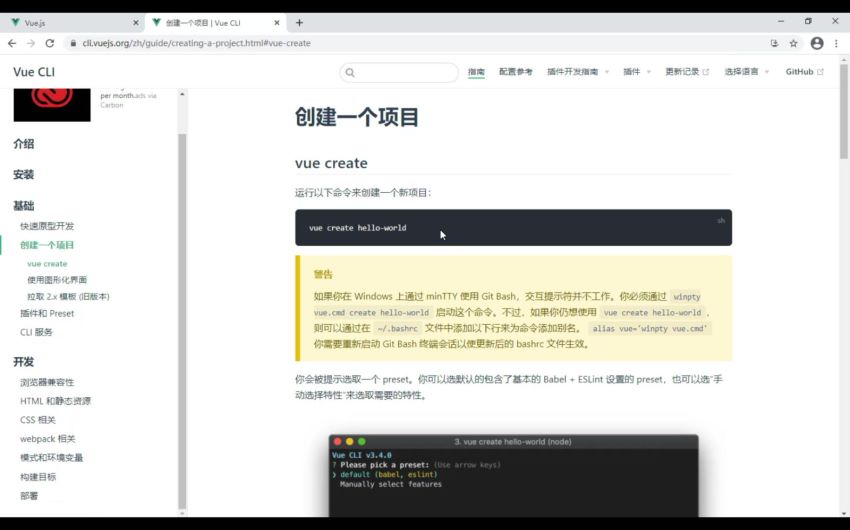Click inline code ~/.bashrc
Viewport: 850px width, 530px height.
(397, 328)
